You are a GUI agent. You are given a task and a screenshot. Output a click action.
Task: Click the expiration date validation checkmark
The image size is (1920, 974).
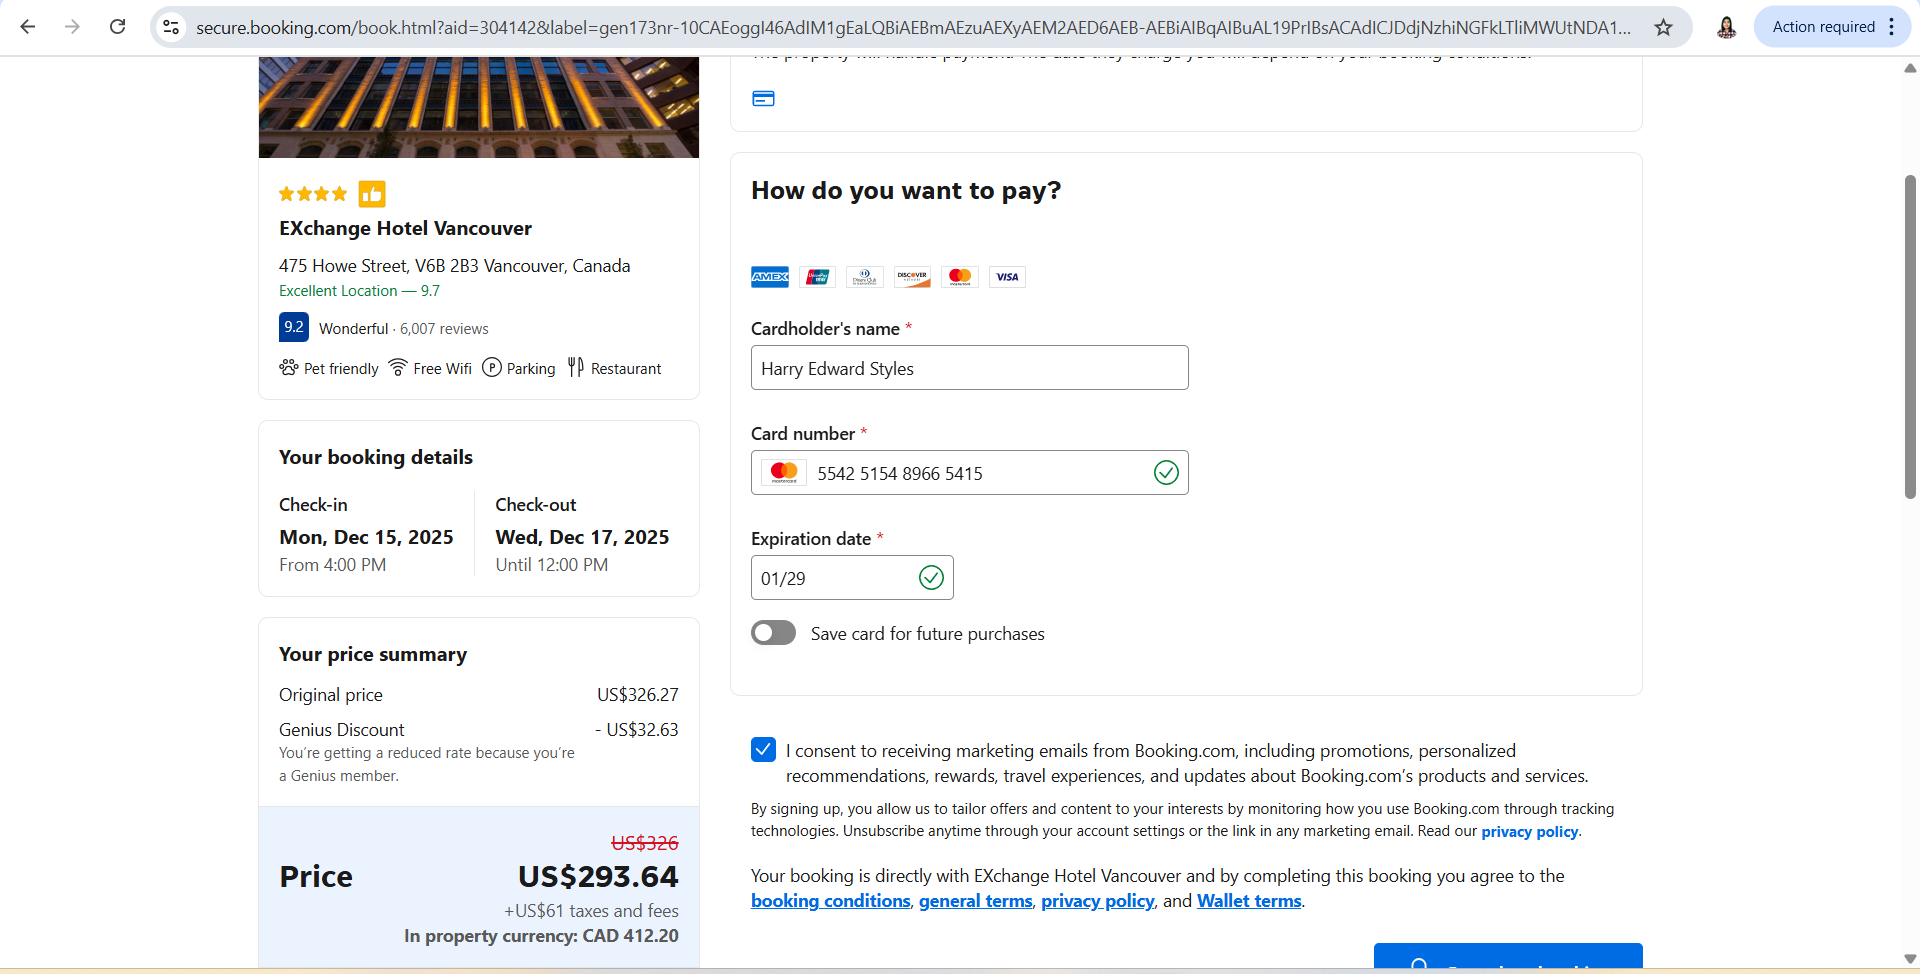(x=931, y=578)
